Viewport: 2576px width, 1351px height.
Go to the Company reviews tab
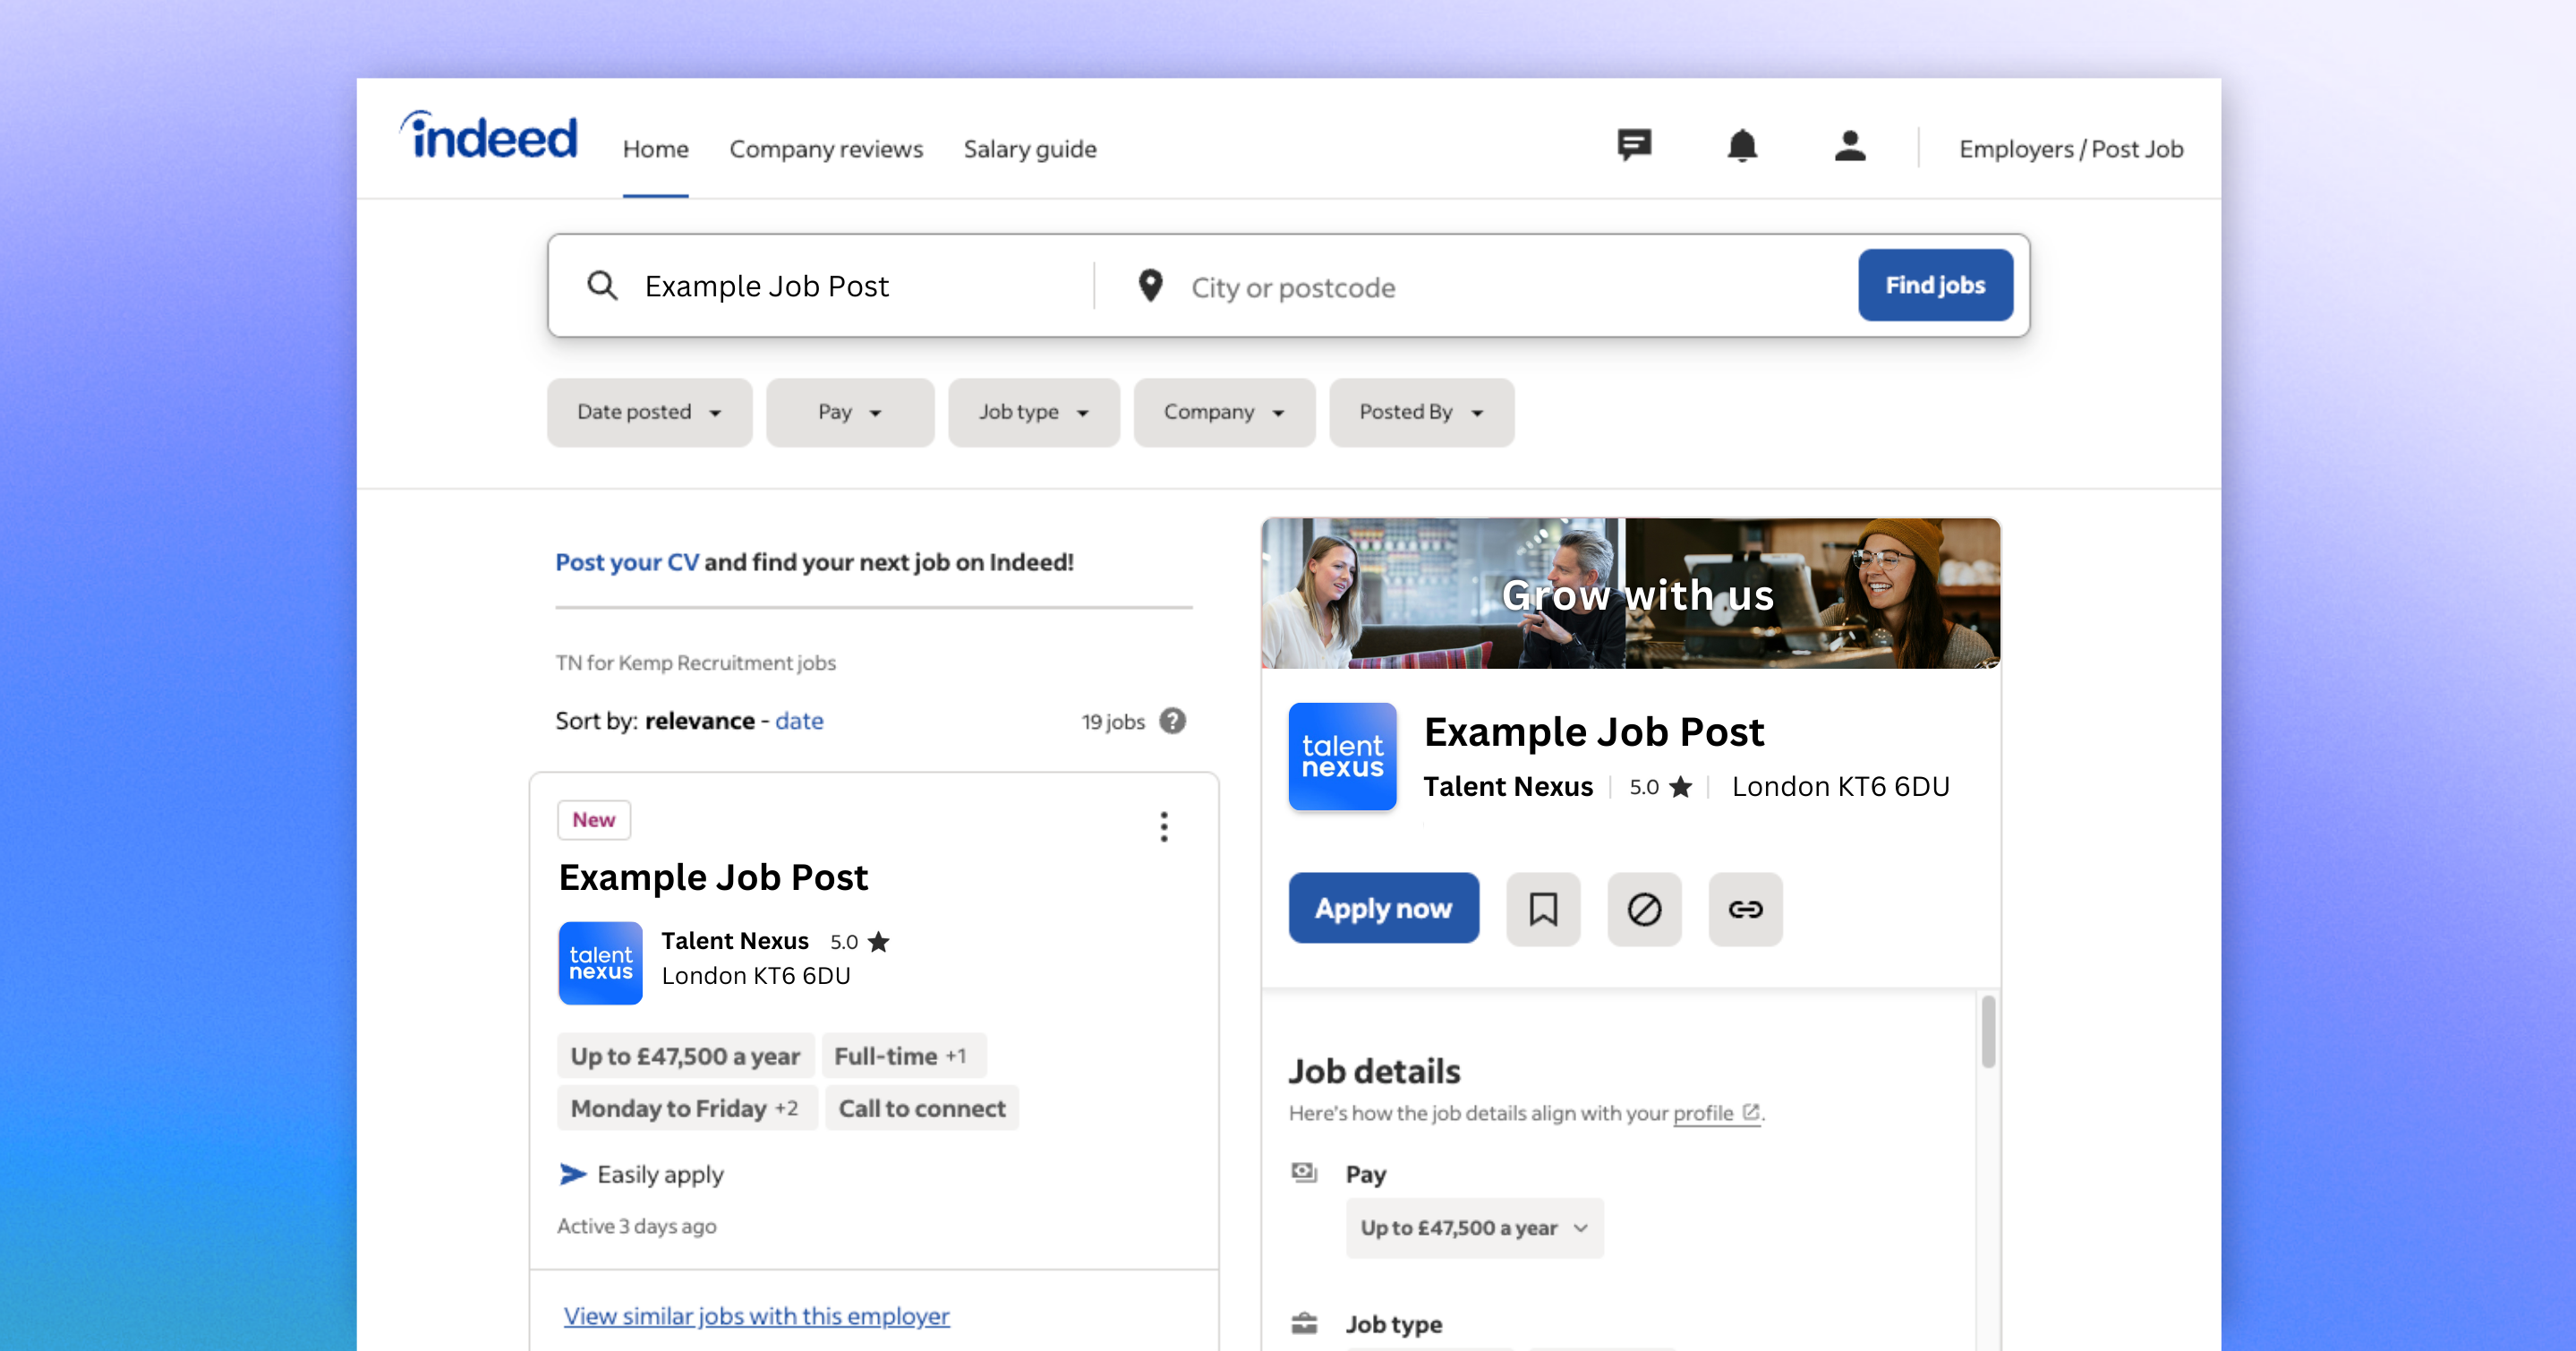click(825, 149)
